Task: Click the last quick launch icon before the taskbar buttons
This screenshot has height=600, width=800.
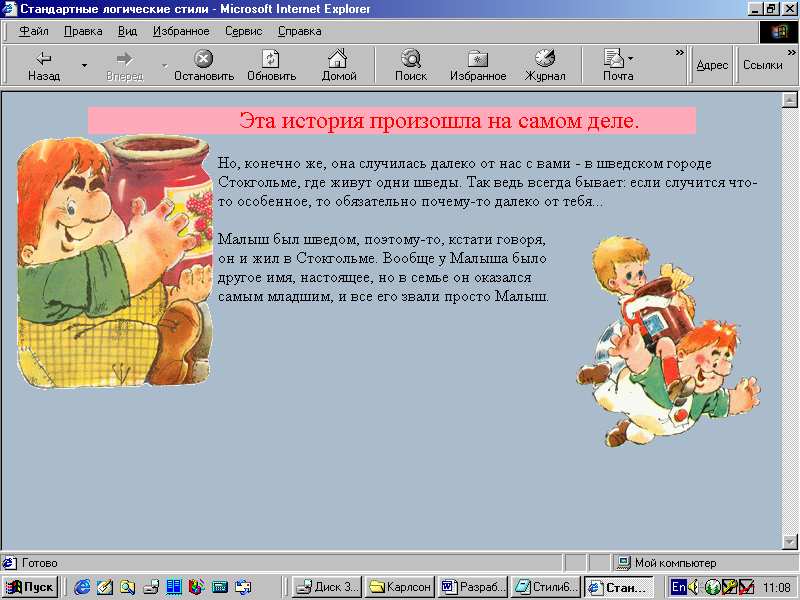Action: pos(243,587)
